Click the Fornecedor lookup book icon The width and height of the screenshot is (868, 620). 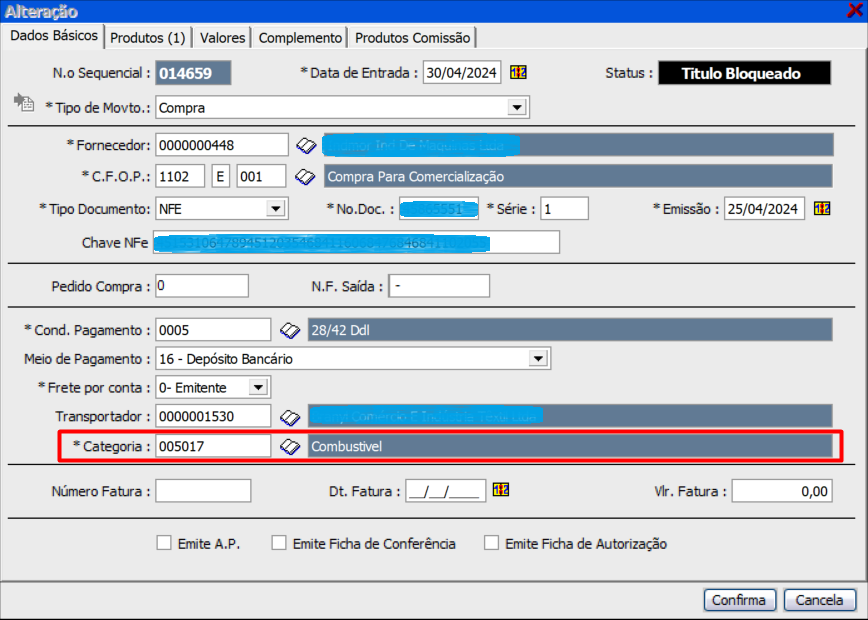[306, 146]
